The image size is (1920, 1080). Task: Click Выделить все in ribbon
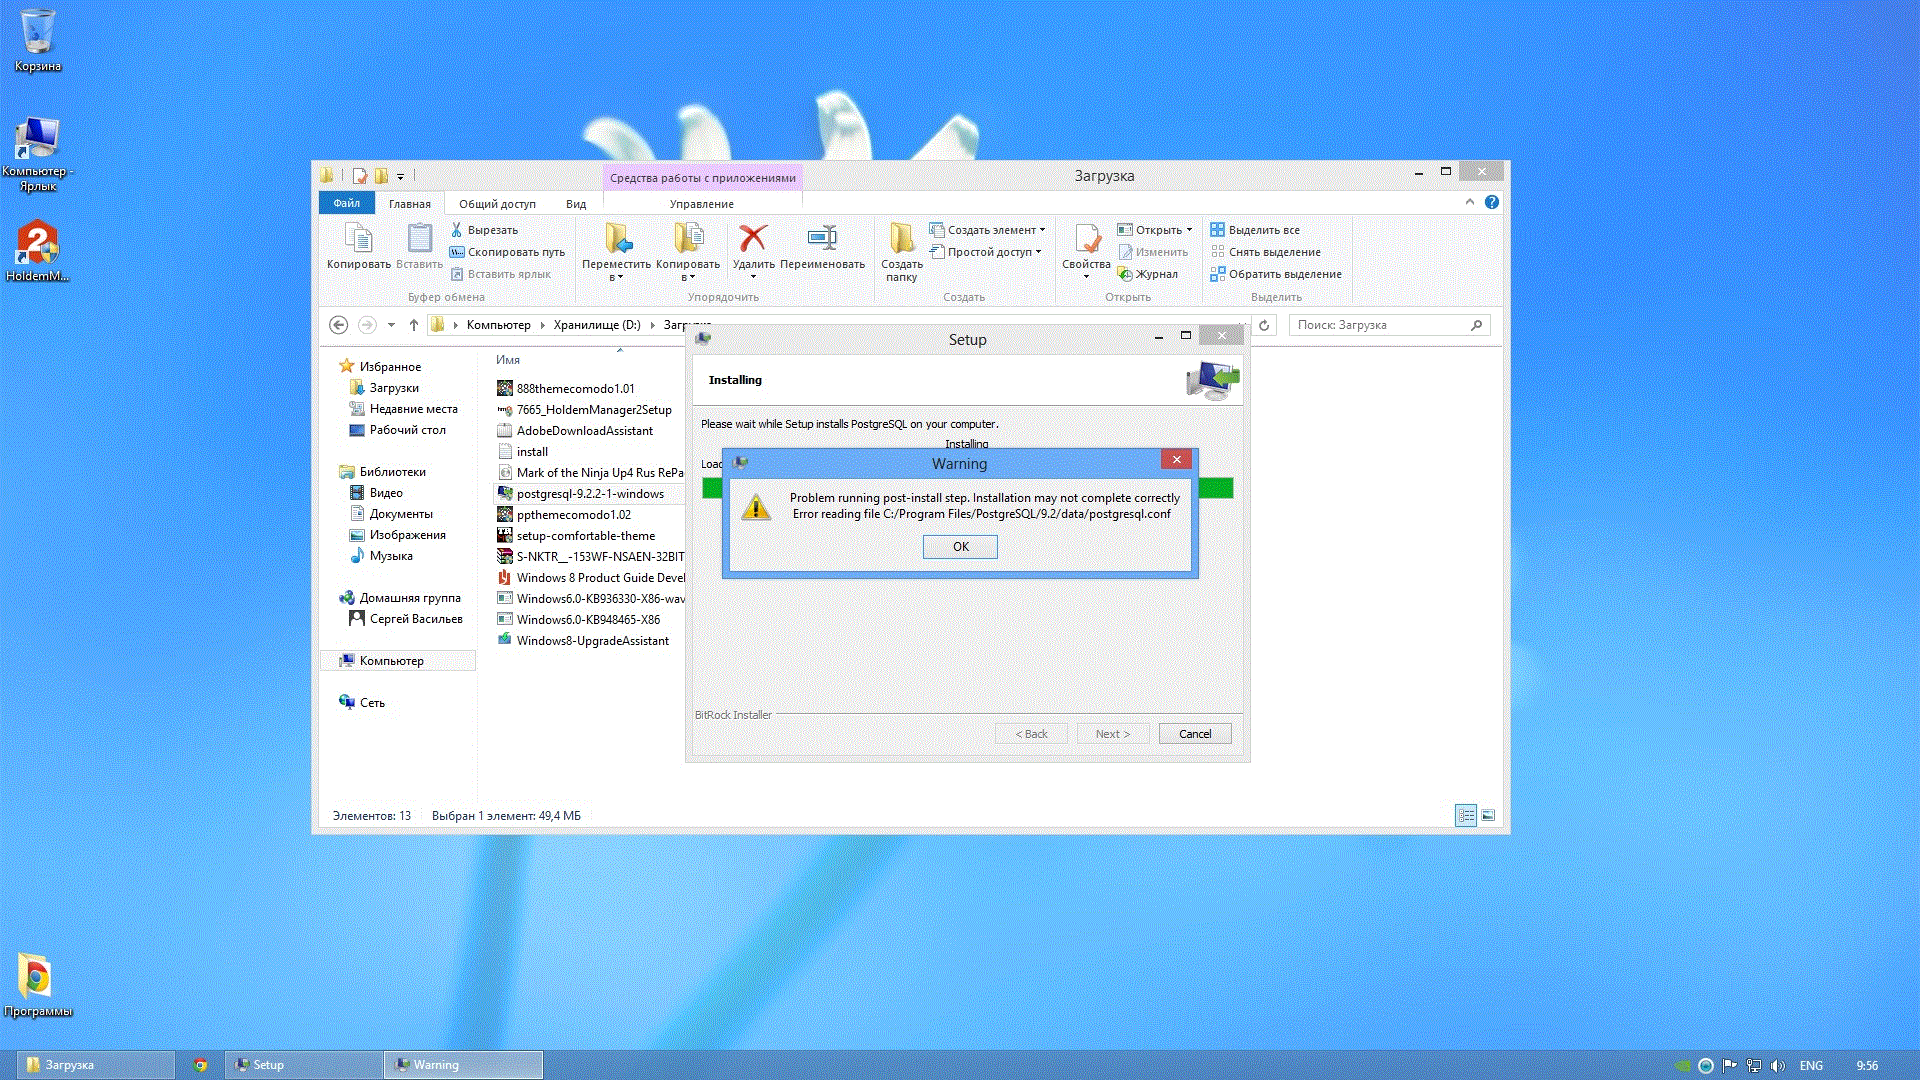pos(1255,230)
